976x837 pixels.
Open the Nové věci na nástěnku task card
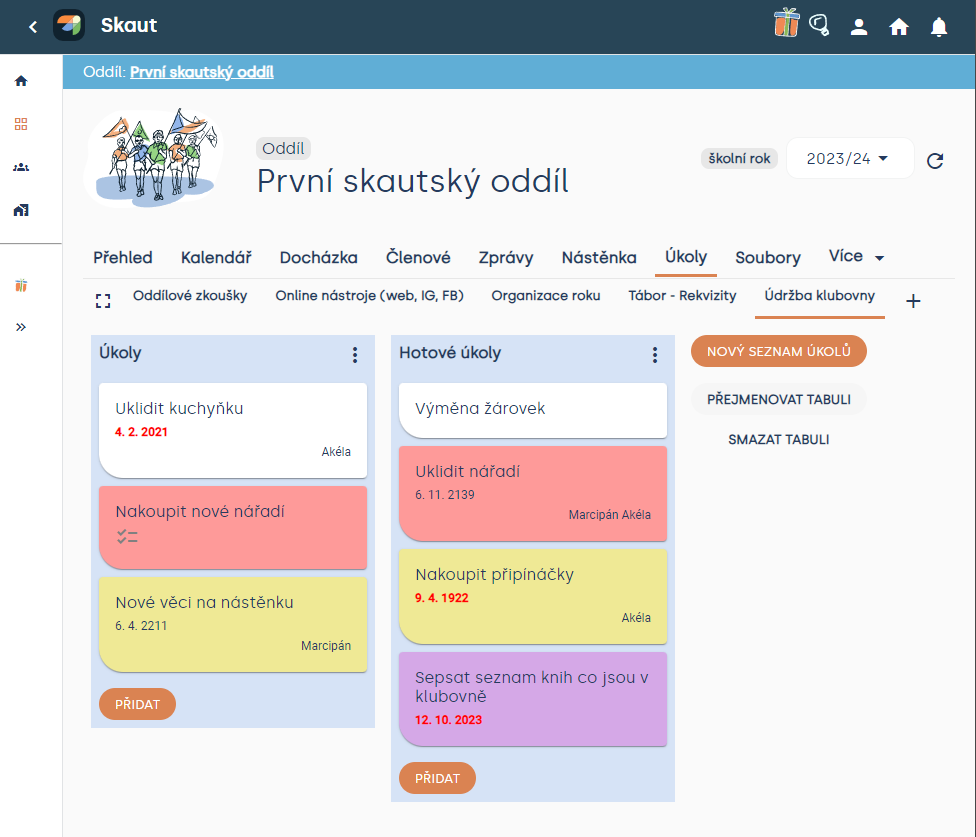pos(233,624)
